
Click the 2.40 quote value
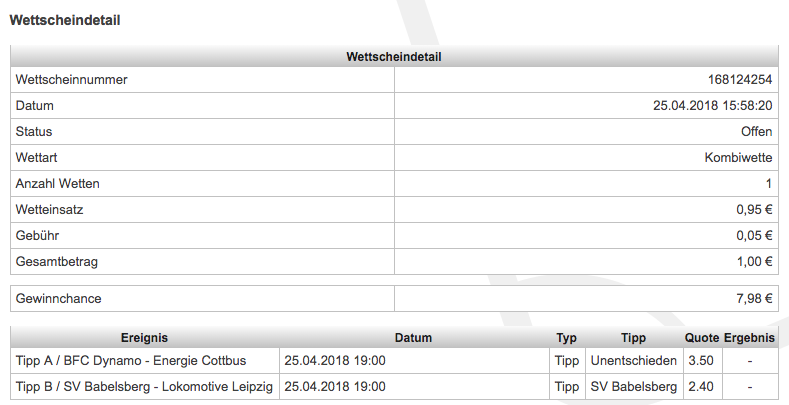pos(701,387)
